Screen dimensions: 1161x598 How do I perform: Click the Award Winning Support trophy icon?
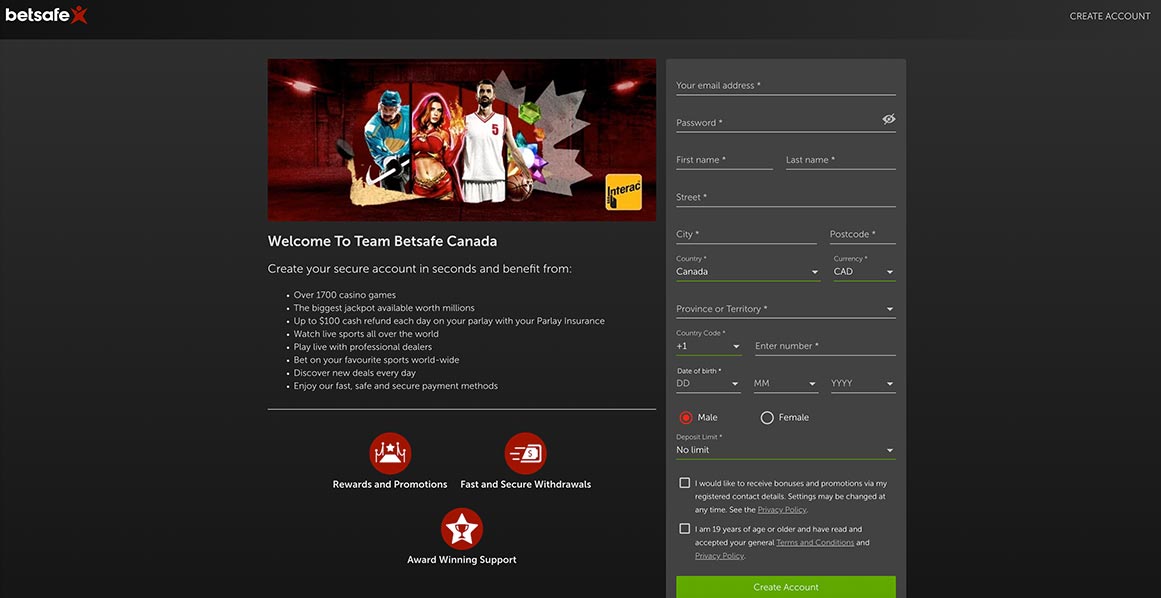coord(462,528)
